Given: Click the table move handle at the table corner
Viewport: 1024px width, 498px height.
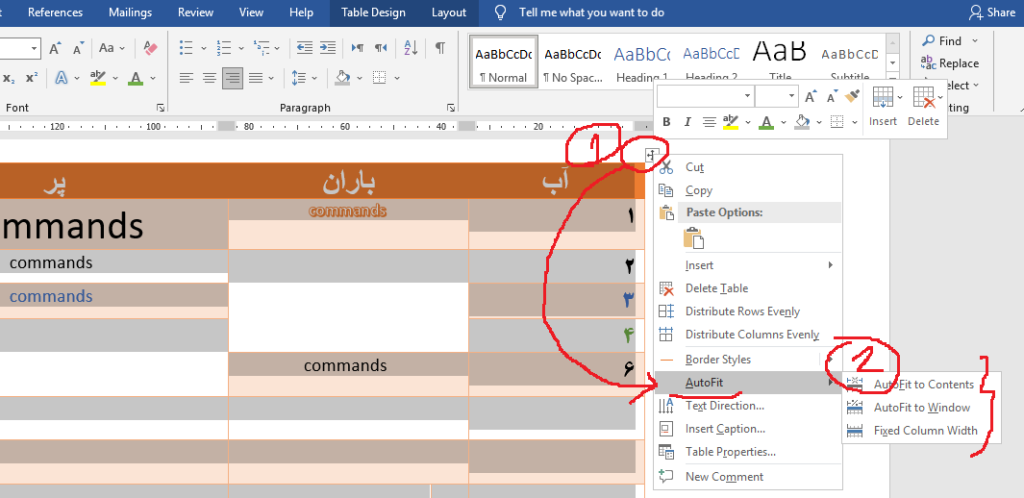Looking at the screenshot, I should click(650, 156).
